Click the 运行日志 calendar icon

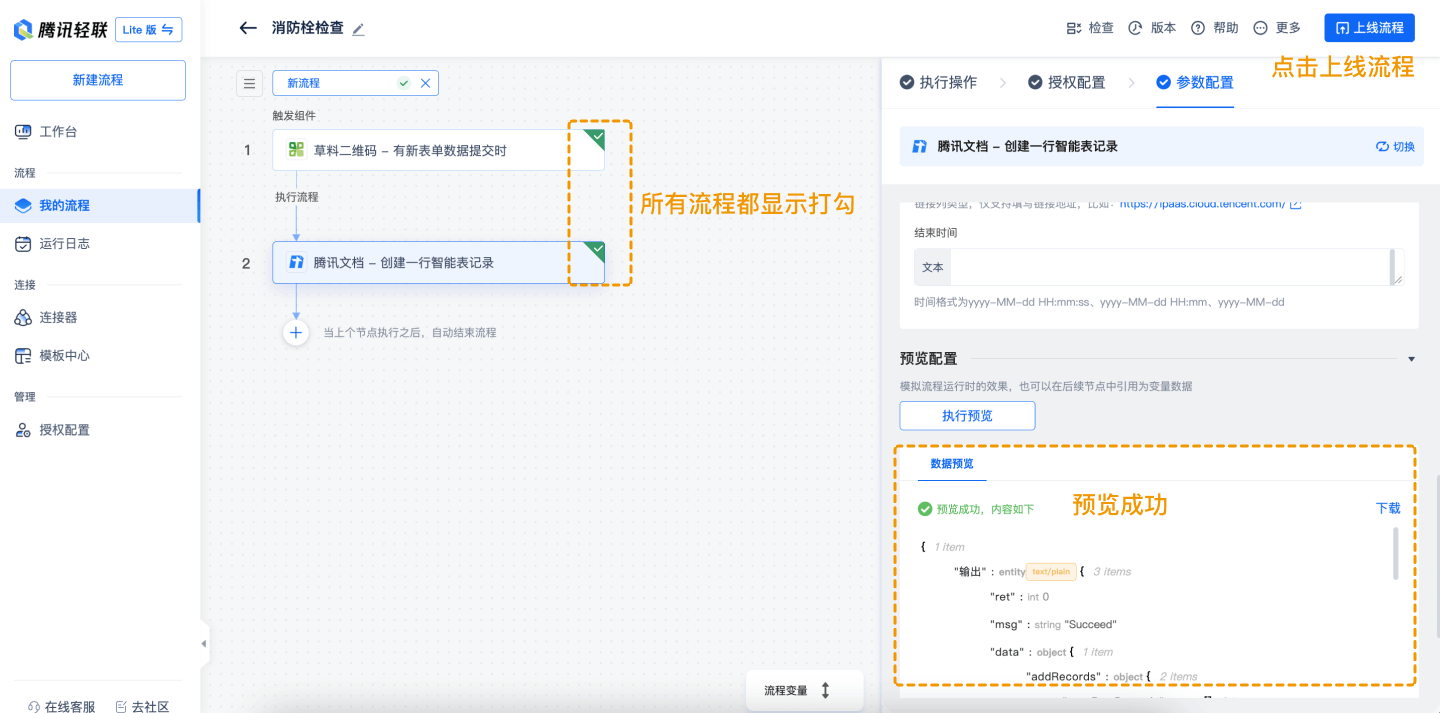[23, 243]
